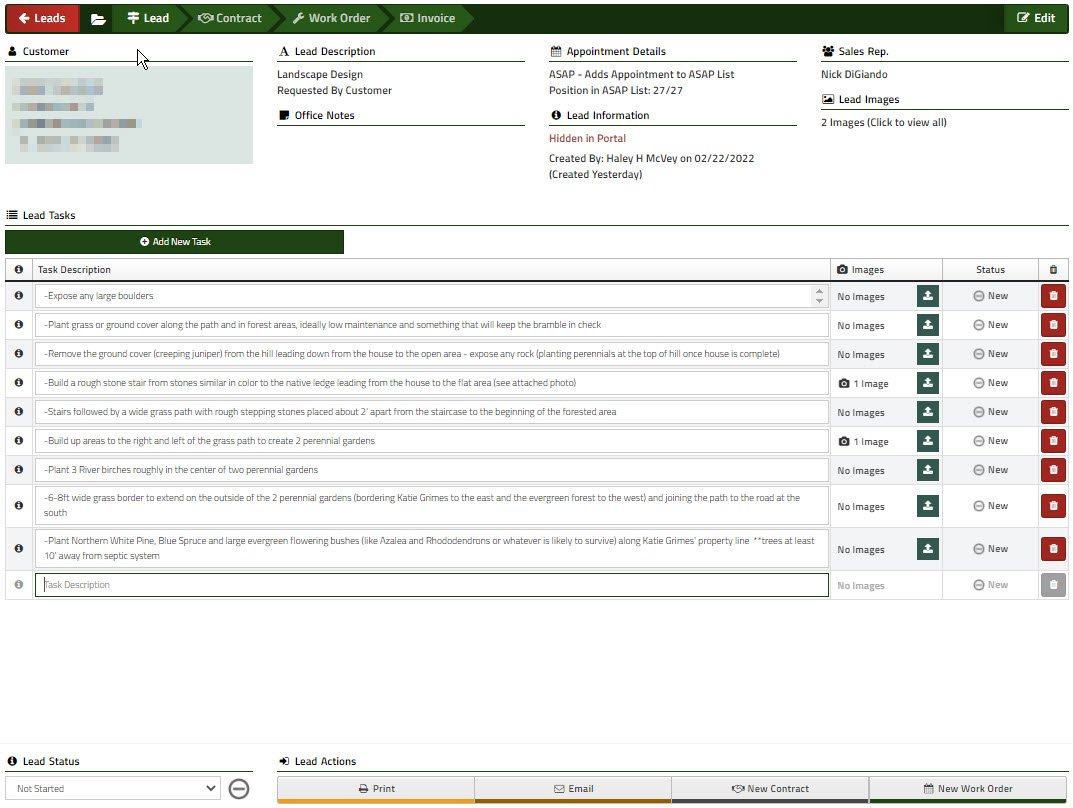This screenshot has height=808, width=1073.
Task: Switch to the Contract tab
Action: (230, 18)
